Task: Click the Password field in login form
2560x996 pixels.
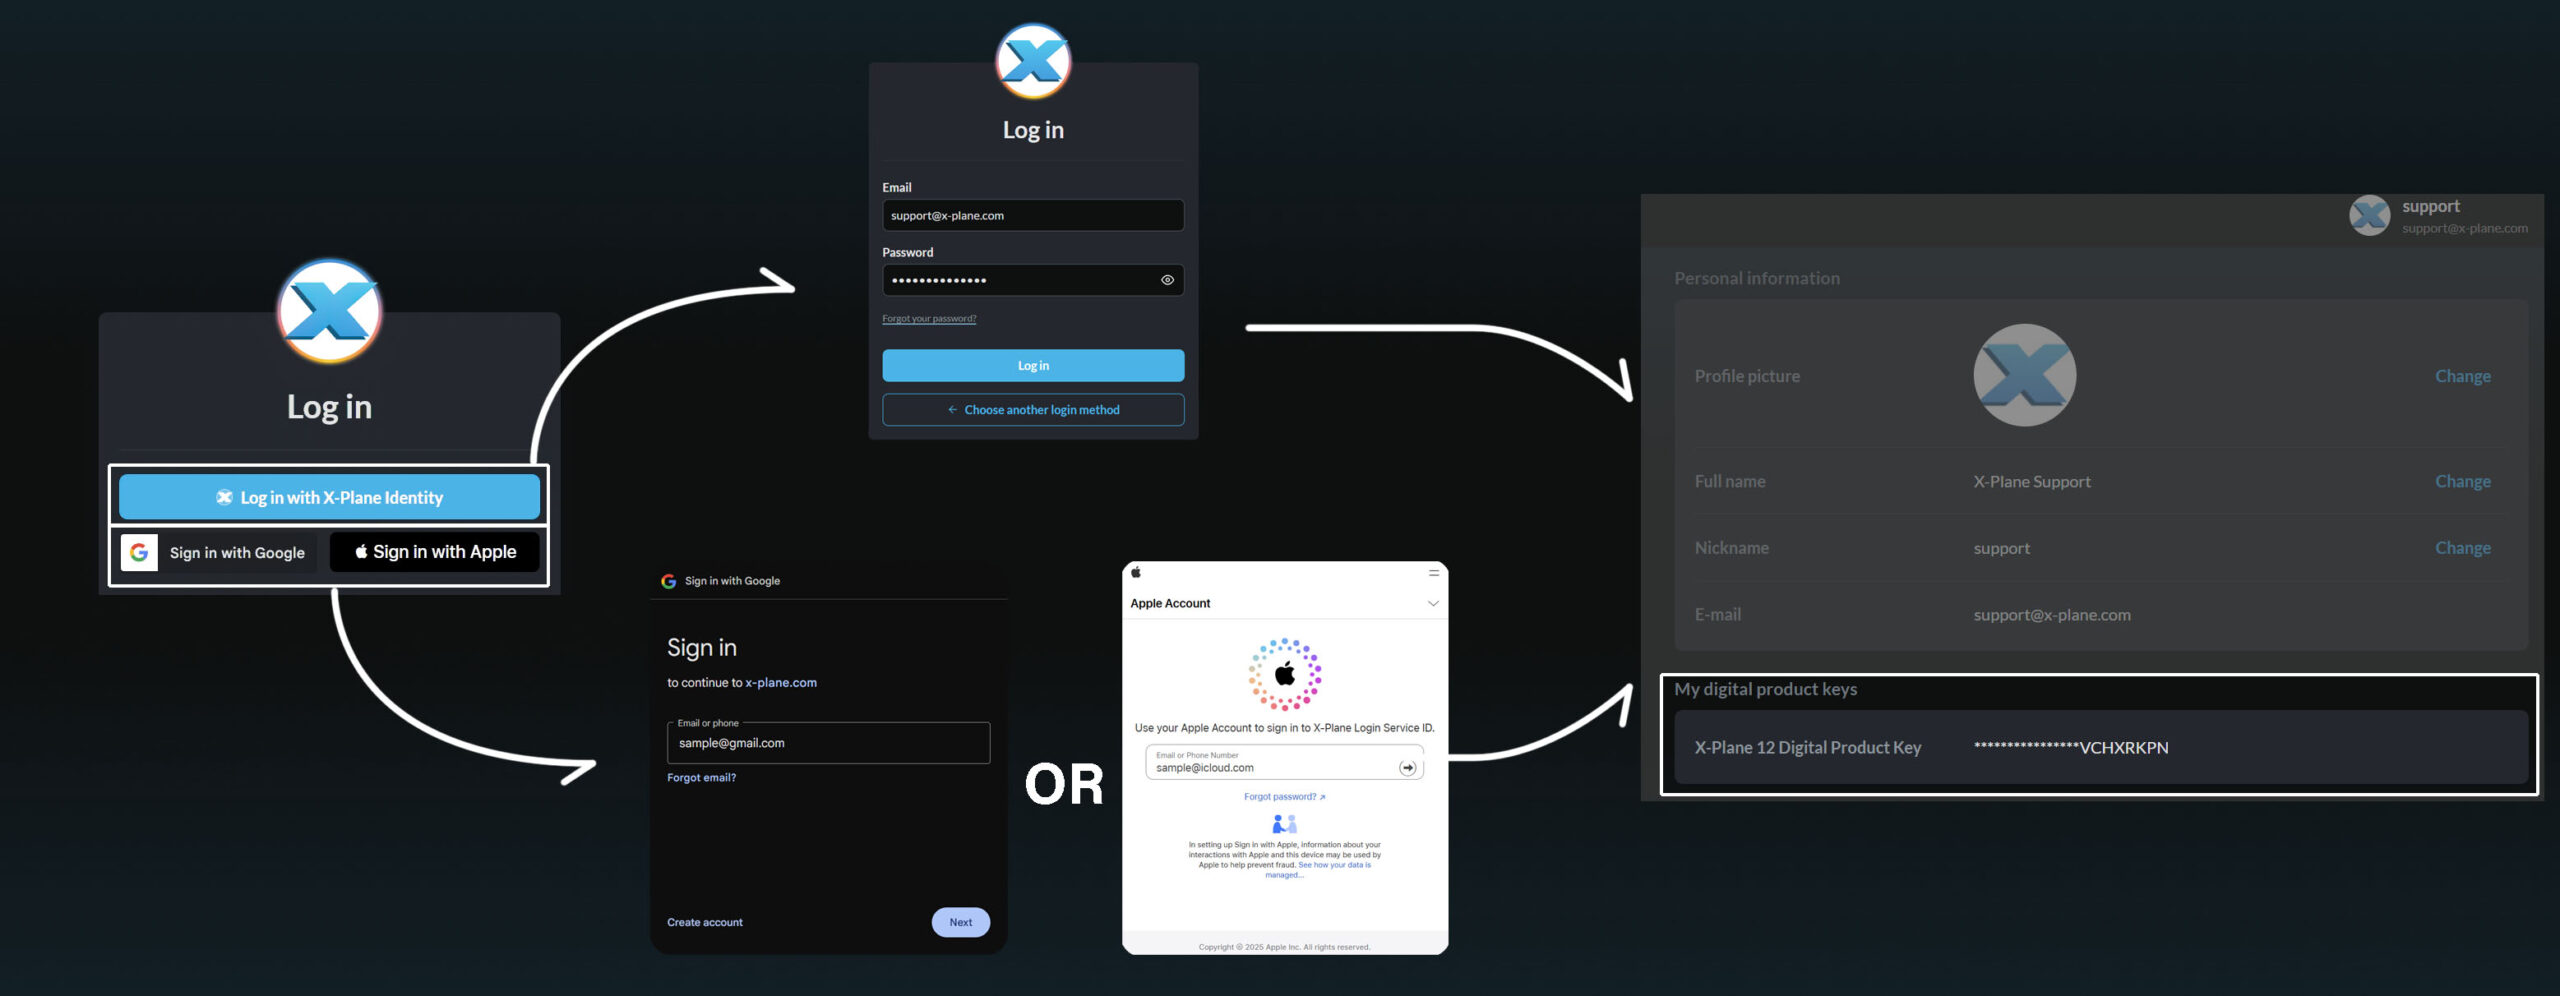Action: coord(1033,280)
